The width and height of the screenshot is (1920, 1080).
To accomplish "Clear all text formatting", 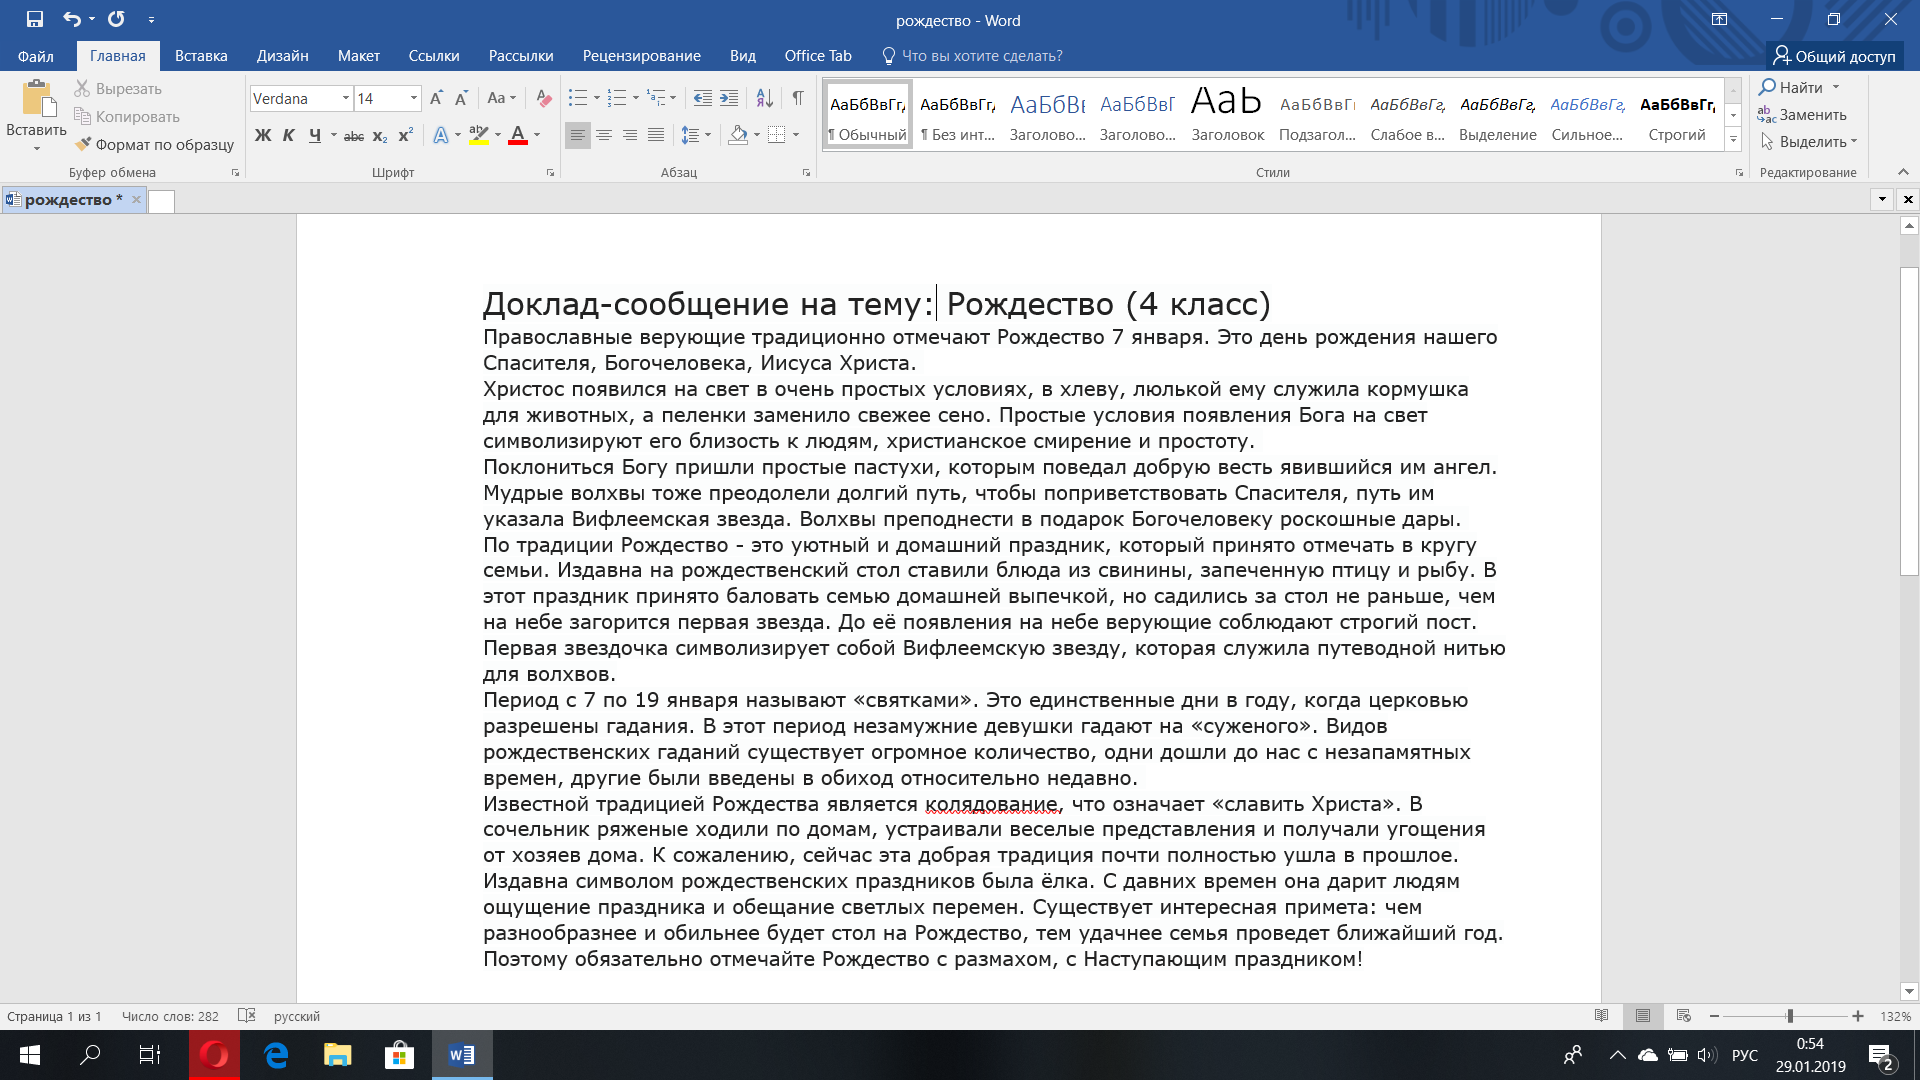I will pos(543,99).
